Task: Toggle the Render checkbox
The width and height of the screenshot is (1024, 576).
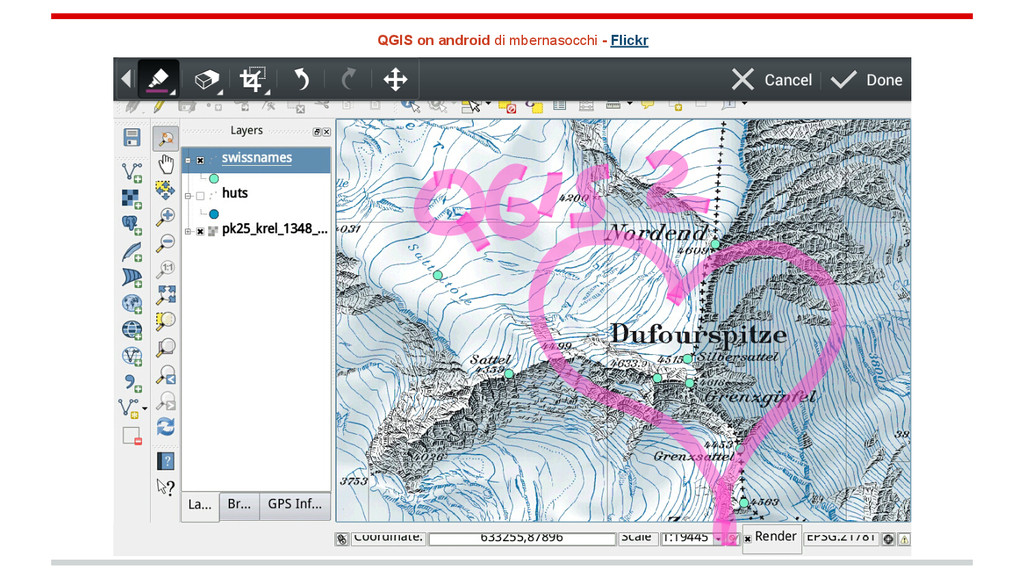Action: 748,539
